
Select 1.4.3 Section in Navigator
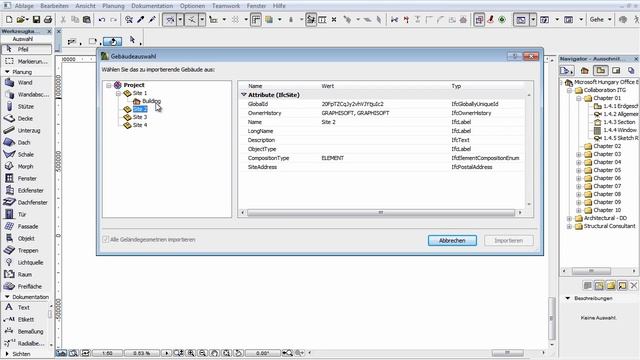point(619,122)
